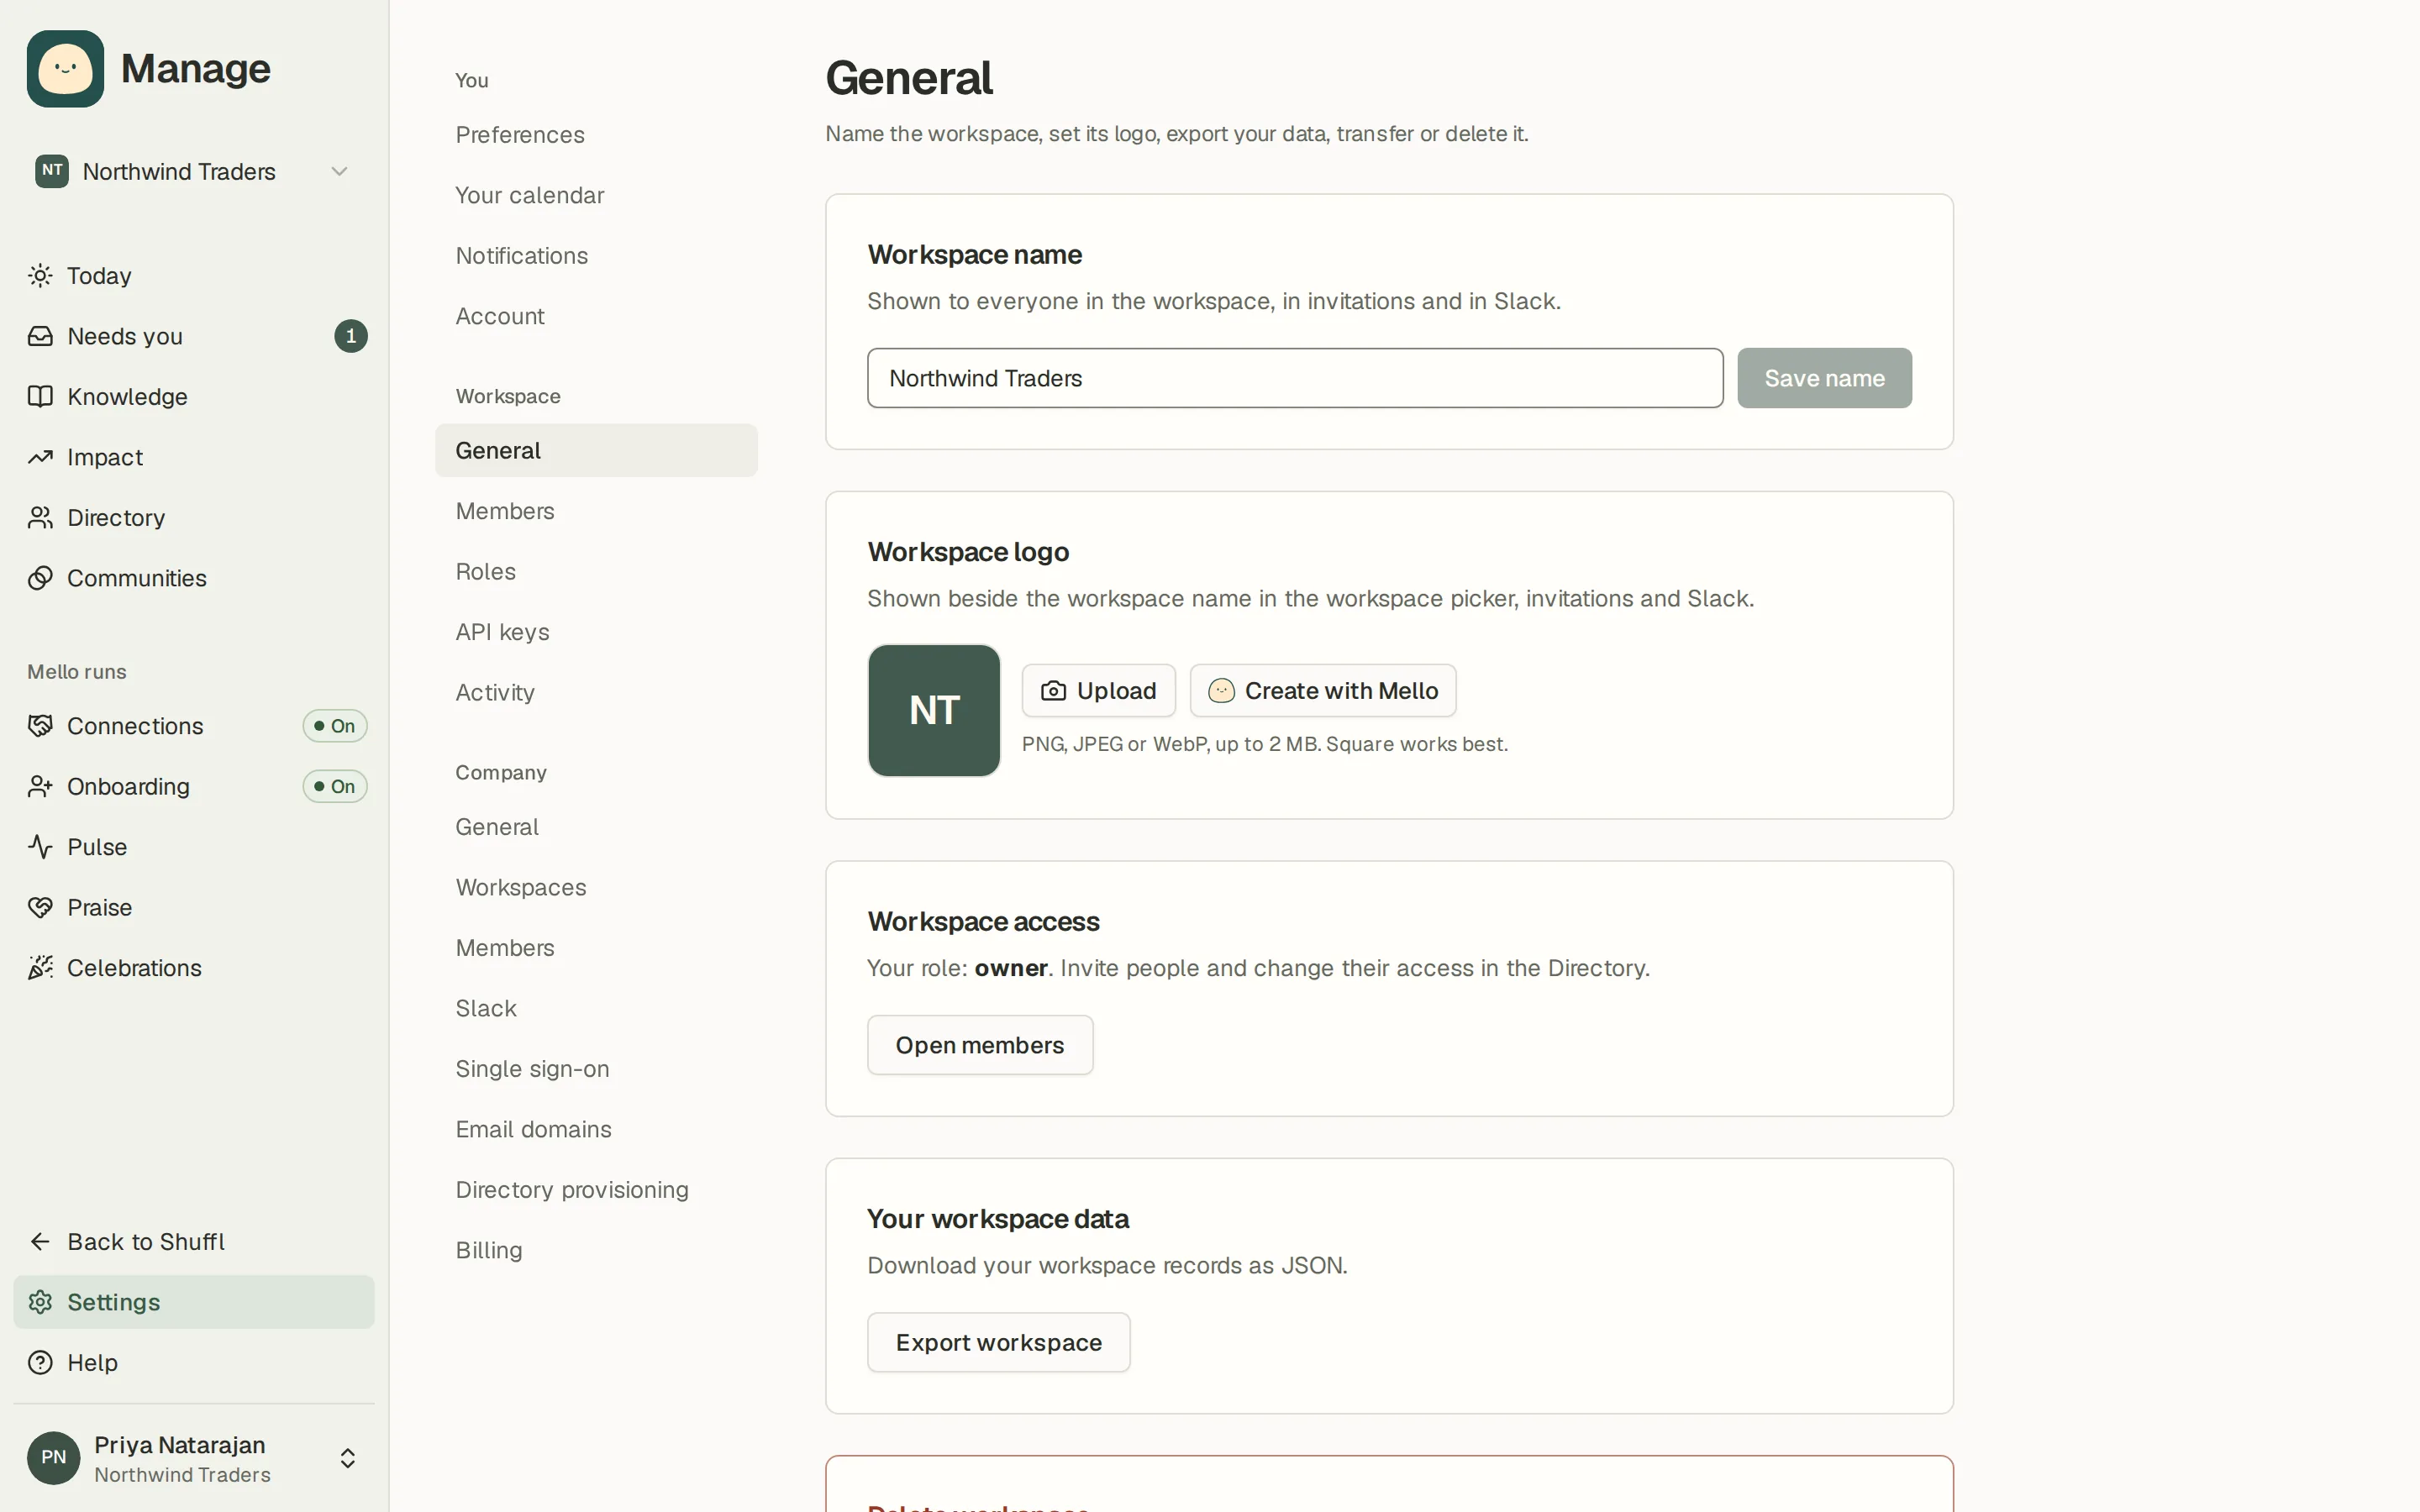Click the Praise heart icon
Viewport: 2420px width, 1512px height.
(40, 908)
